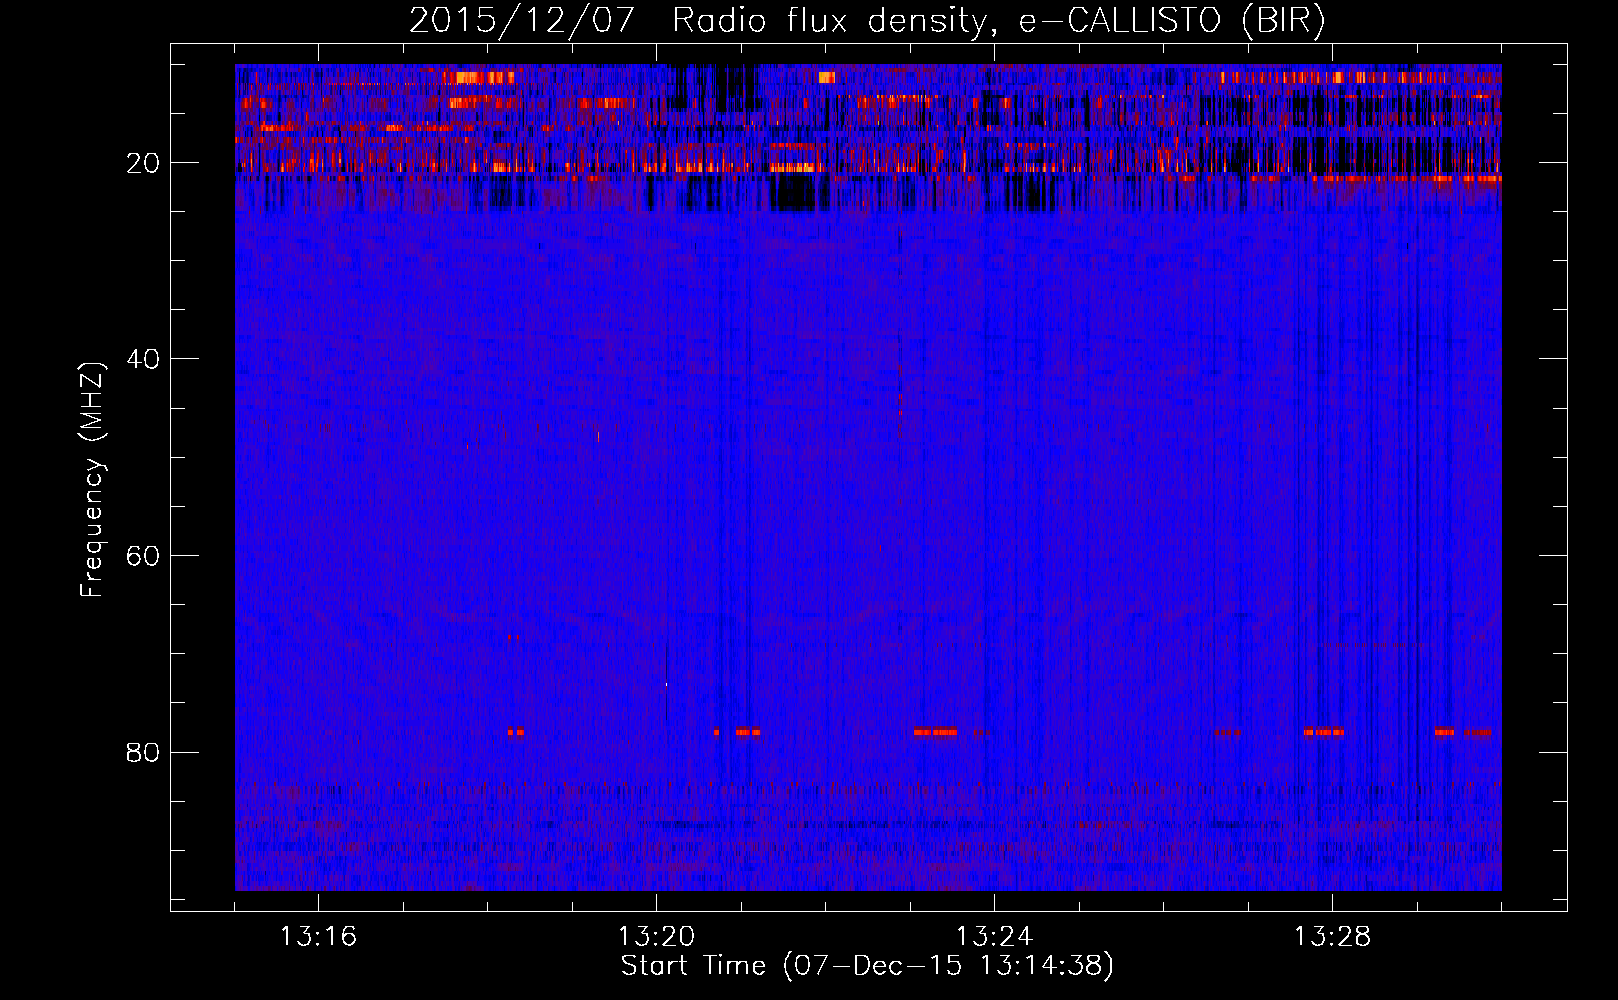
Task: Click the "Frequency (MHZ)" axis label
Action: (x=92, y=480)
